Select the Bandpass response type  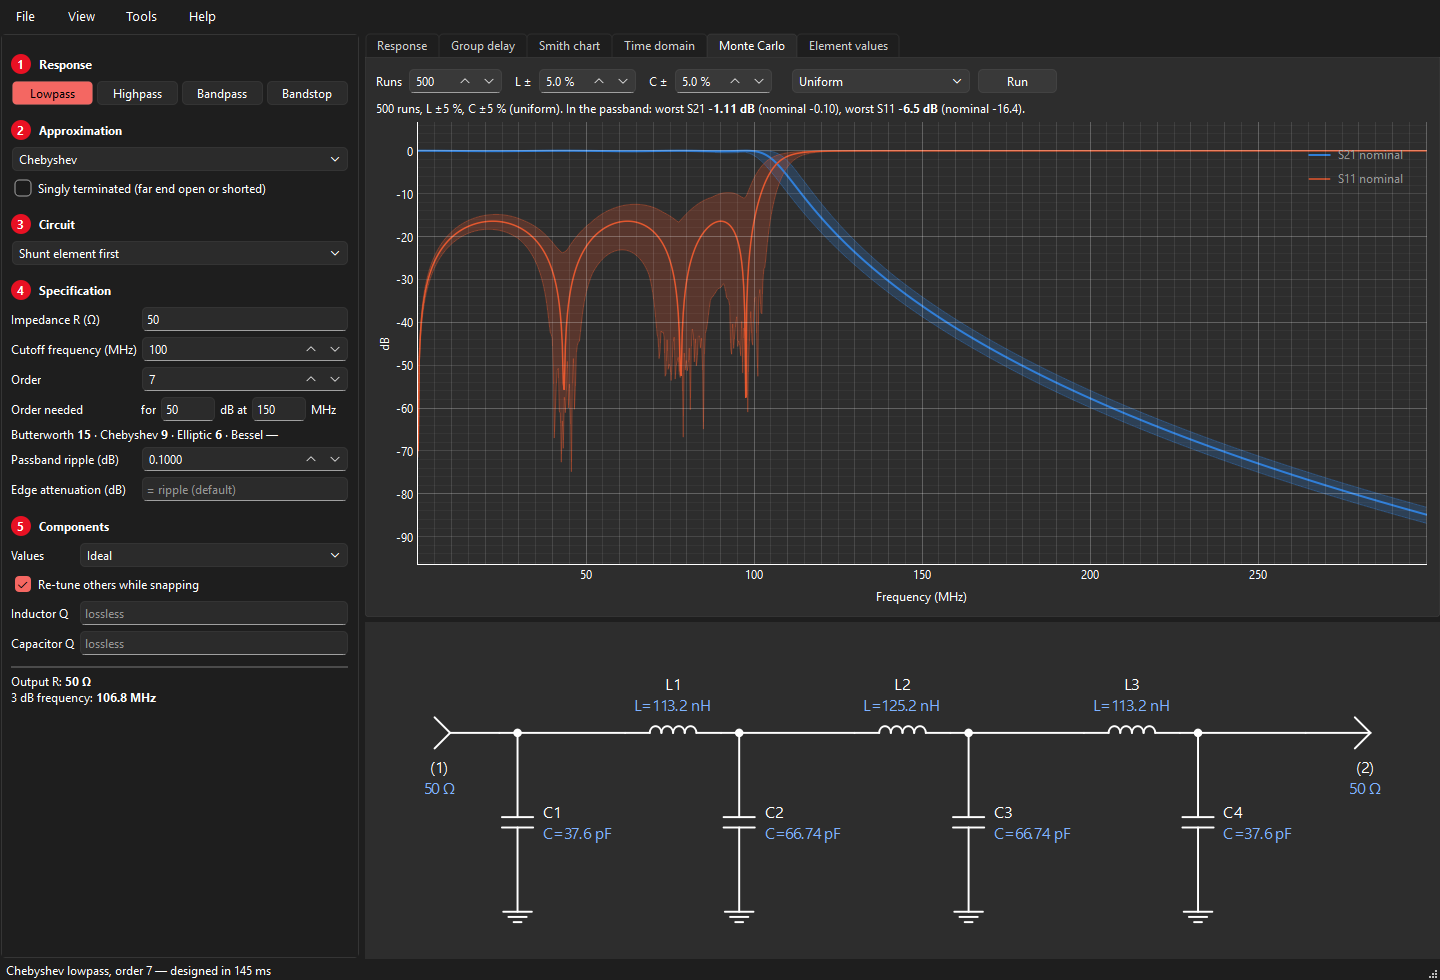222,93
